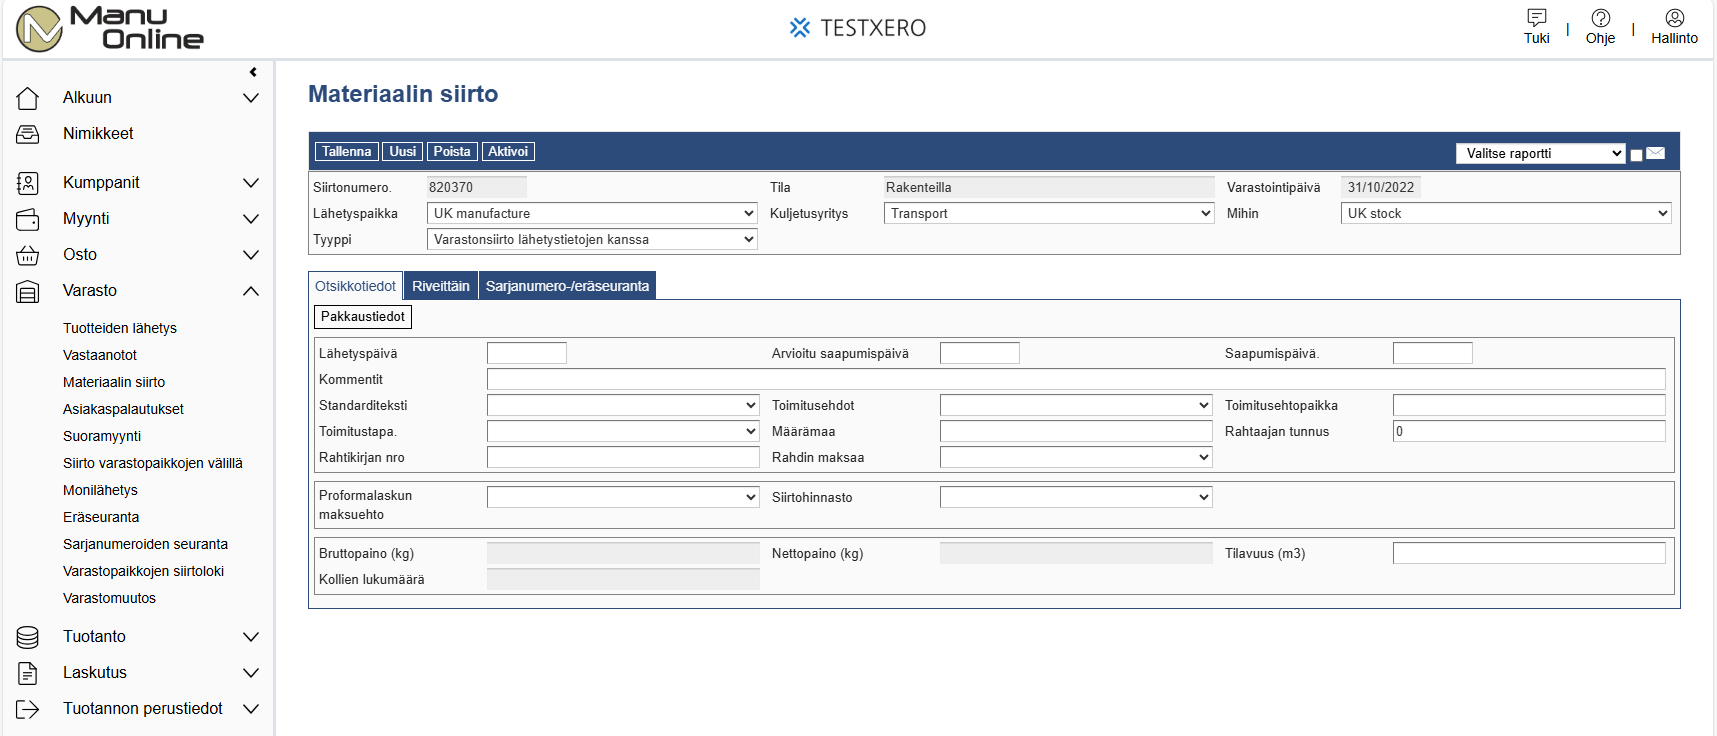Click into the Lähetyspäivä date field
The height and width of the screenshot is (736, 1717).
coord(527,353)
